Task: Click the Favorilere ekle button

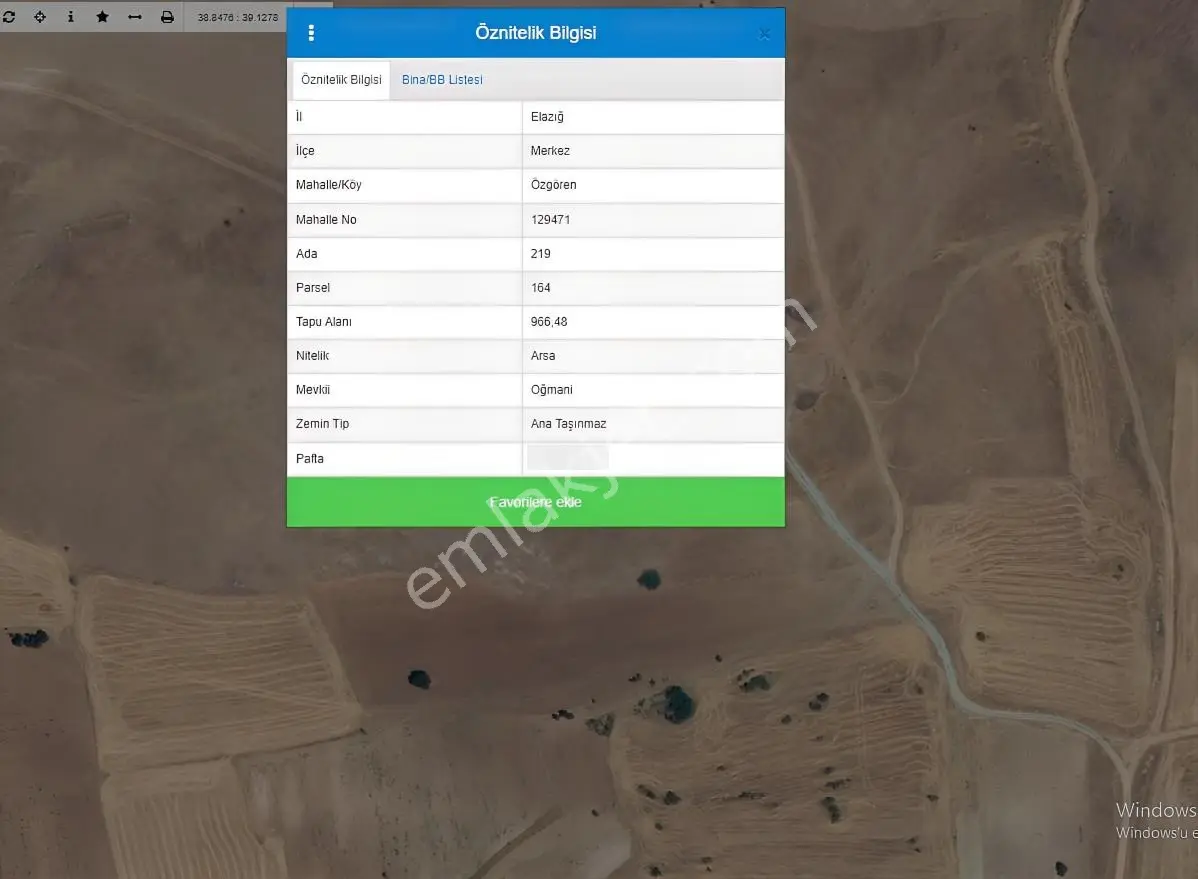Action: point(536,502)
